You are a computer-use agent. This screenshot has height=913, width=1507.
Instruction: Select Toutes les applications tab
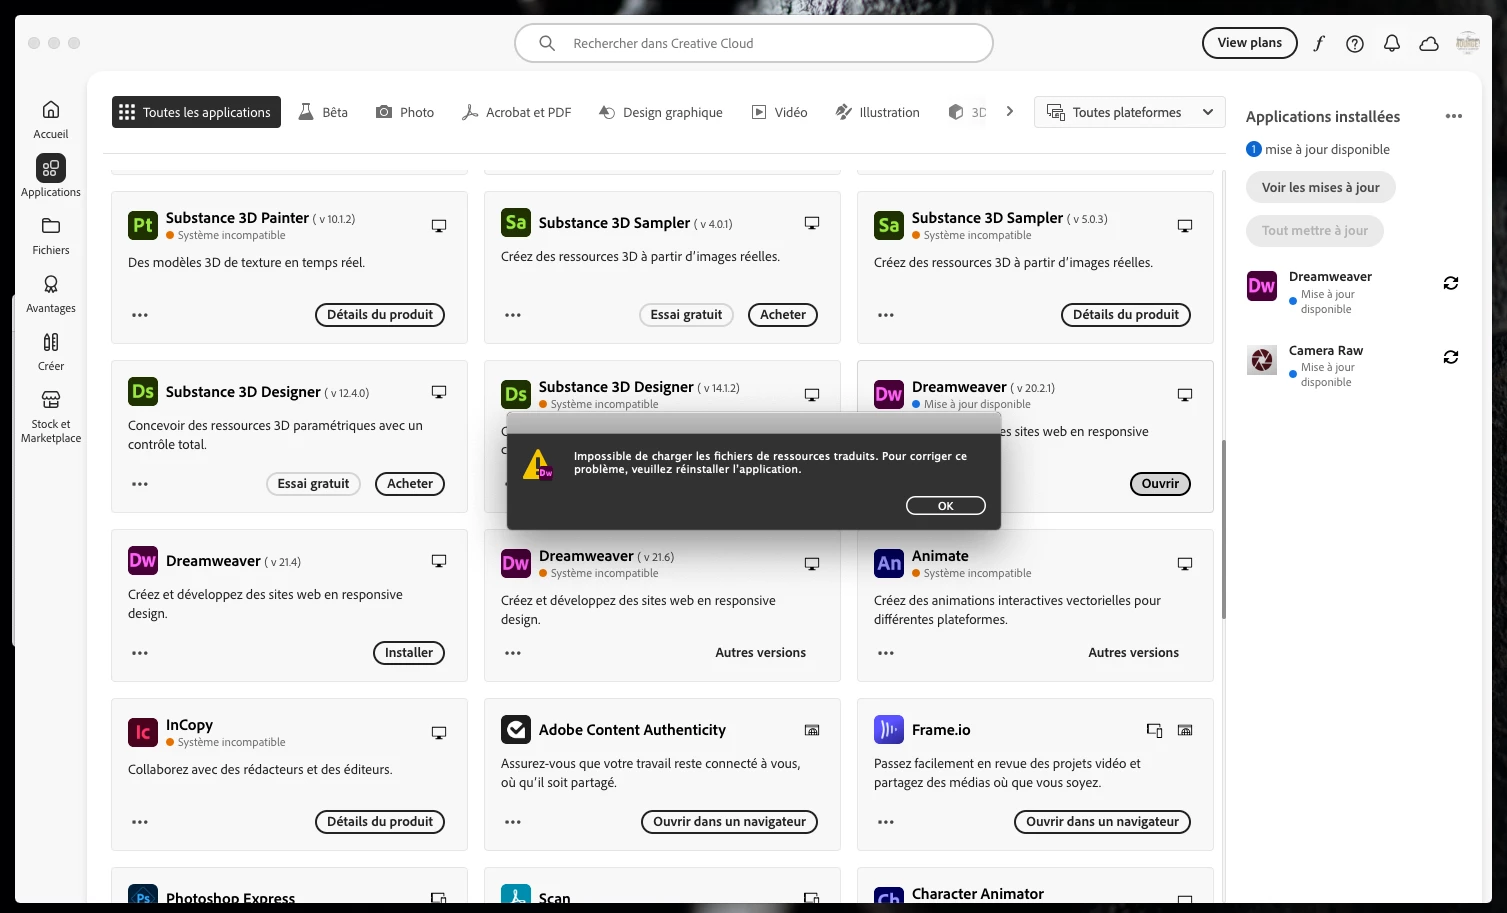pos(196,112)
